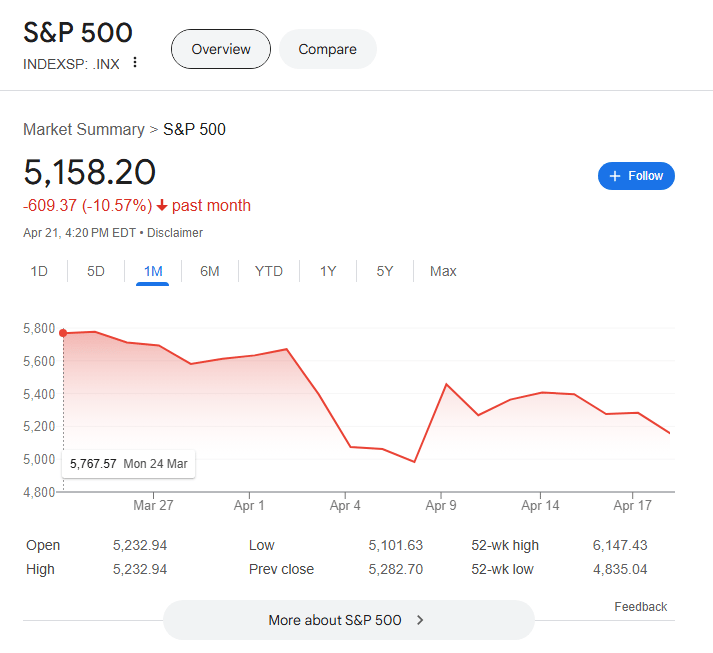This screenshot has height=653, width=713.
Task: Select the Overview tab
Action: point(221,49)
